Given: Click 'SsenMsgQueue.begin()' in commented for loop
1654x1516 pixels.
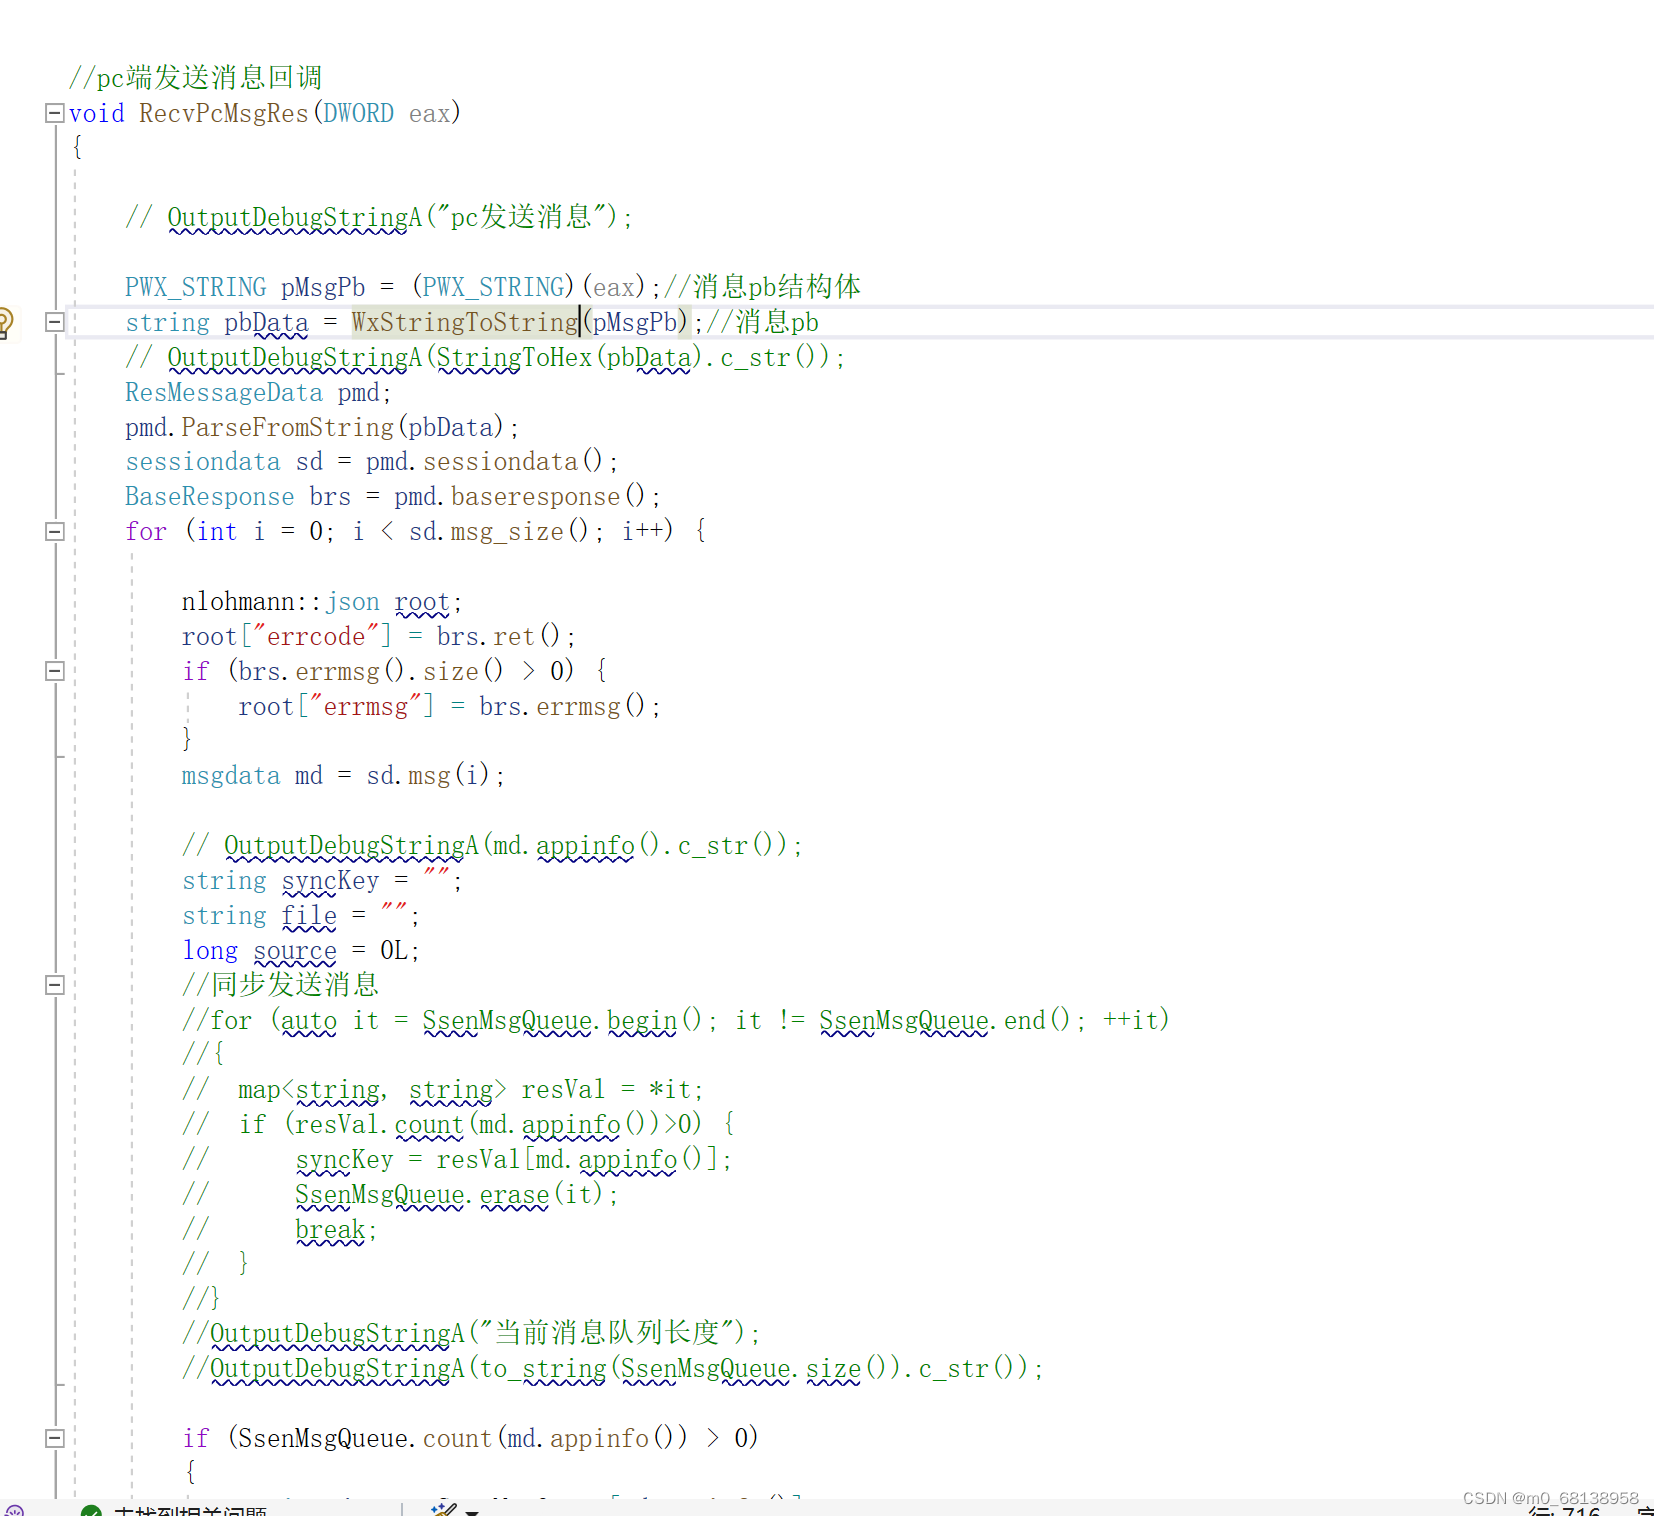Looking at the screenshot, I should (563, 1020).
